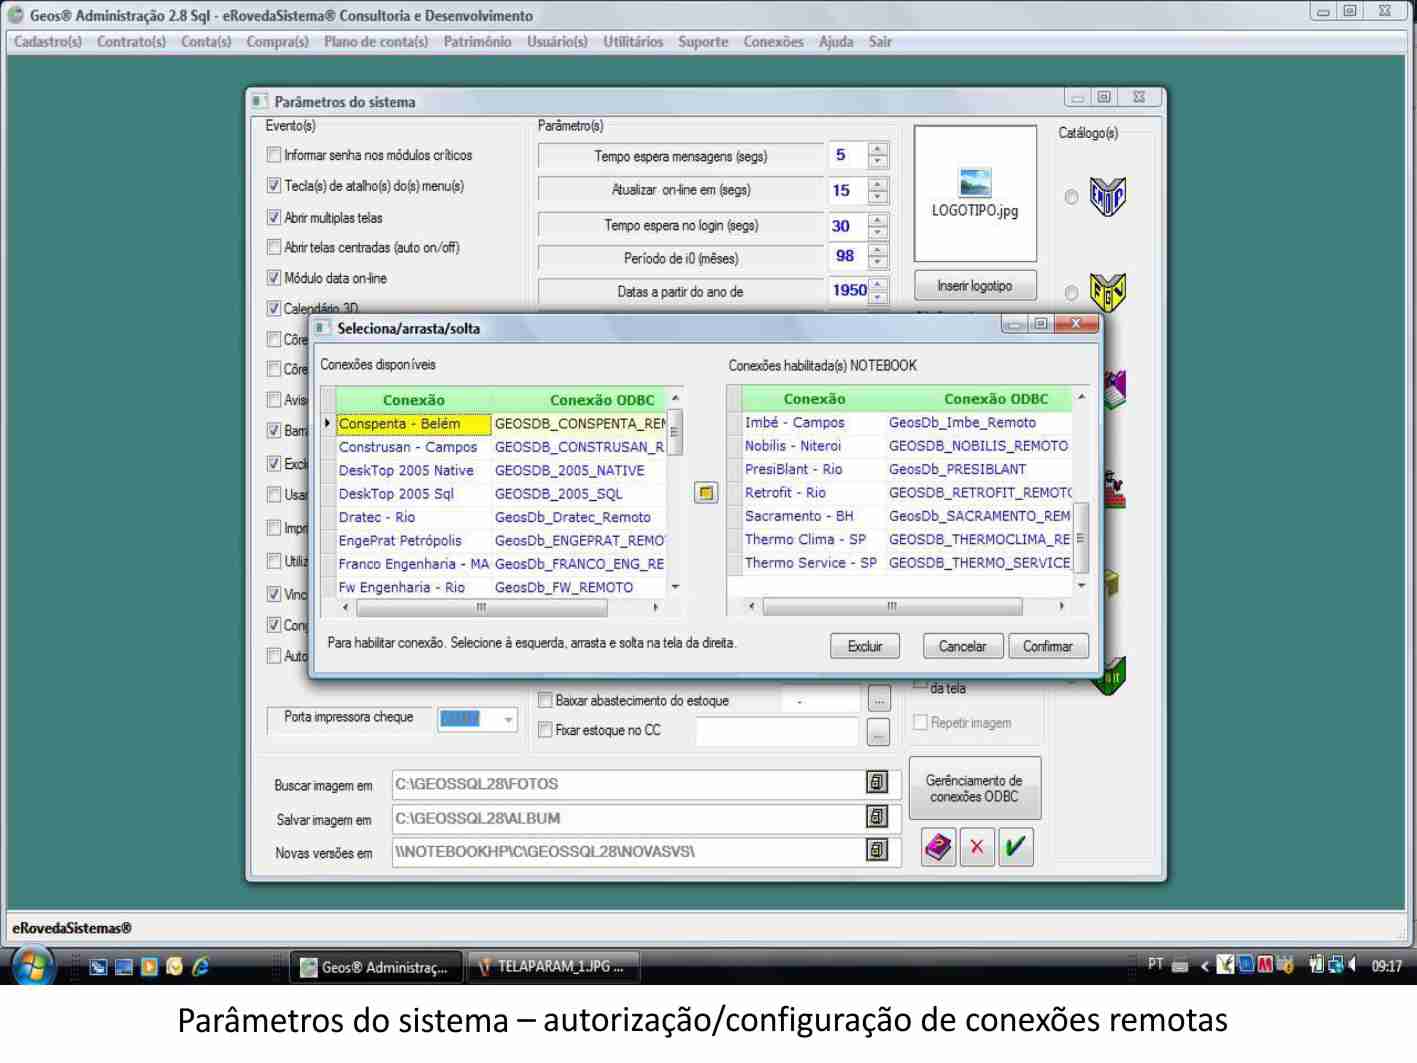1417x1063 pixels.
Task: Select radio button beside first catalog shield
Action: (x=1071, y=197)
